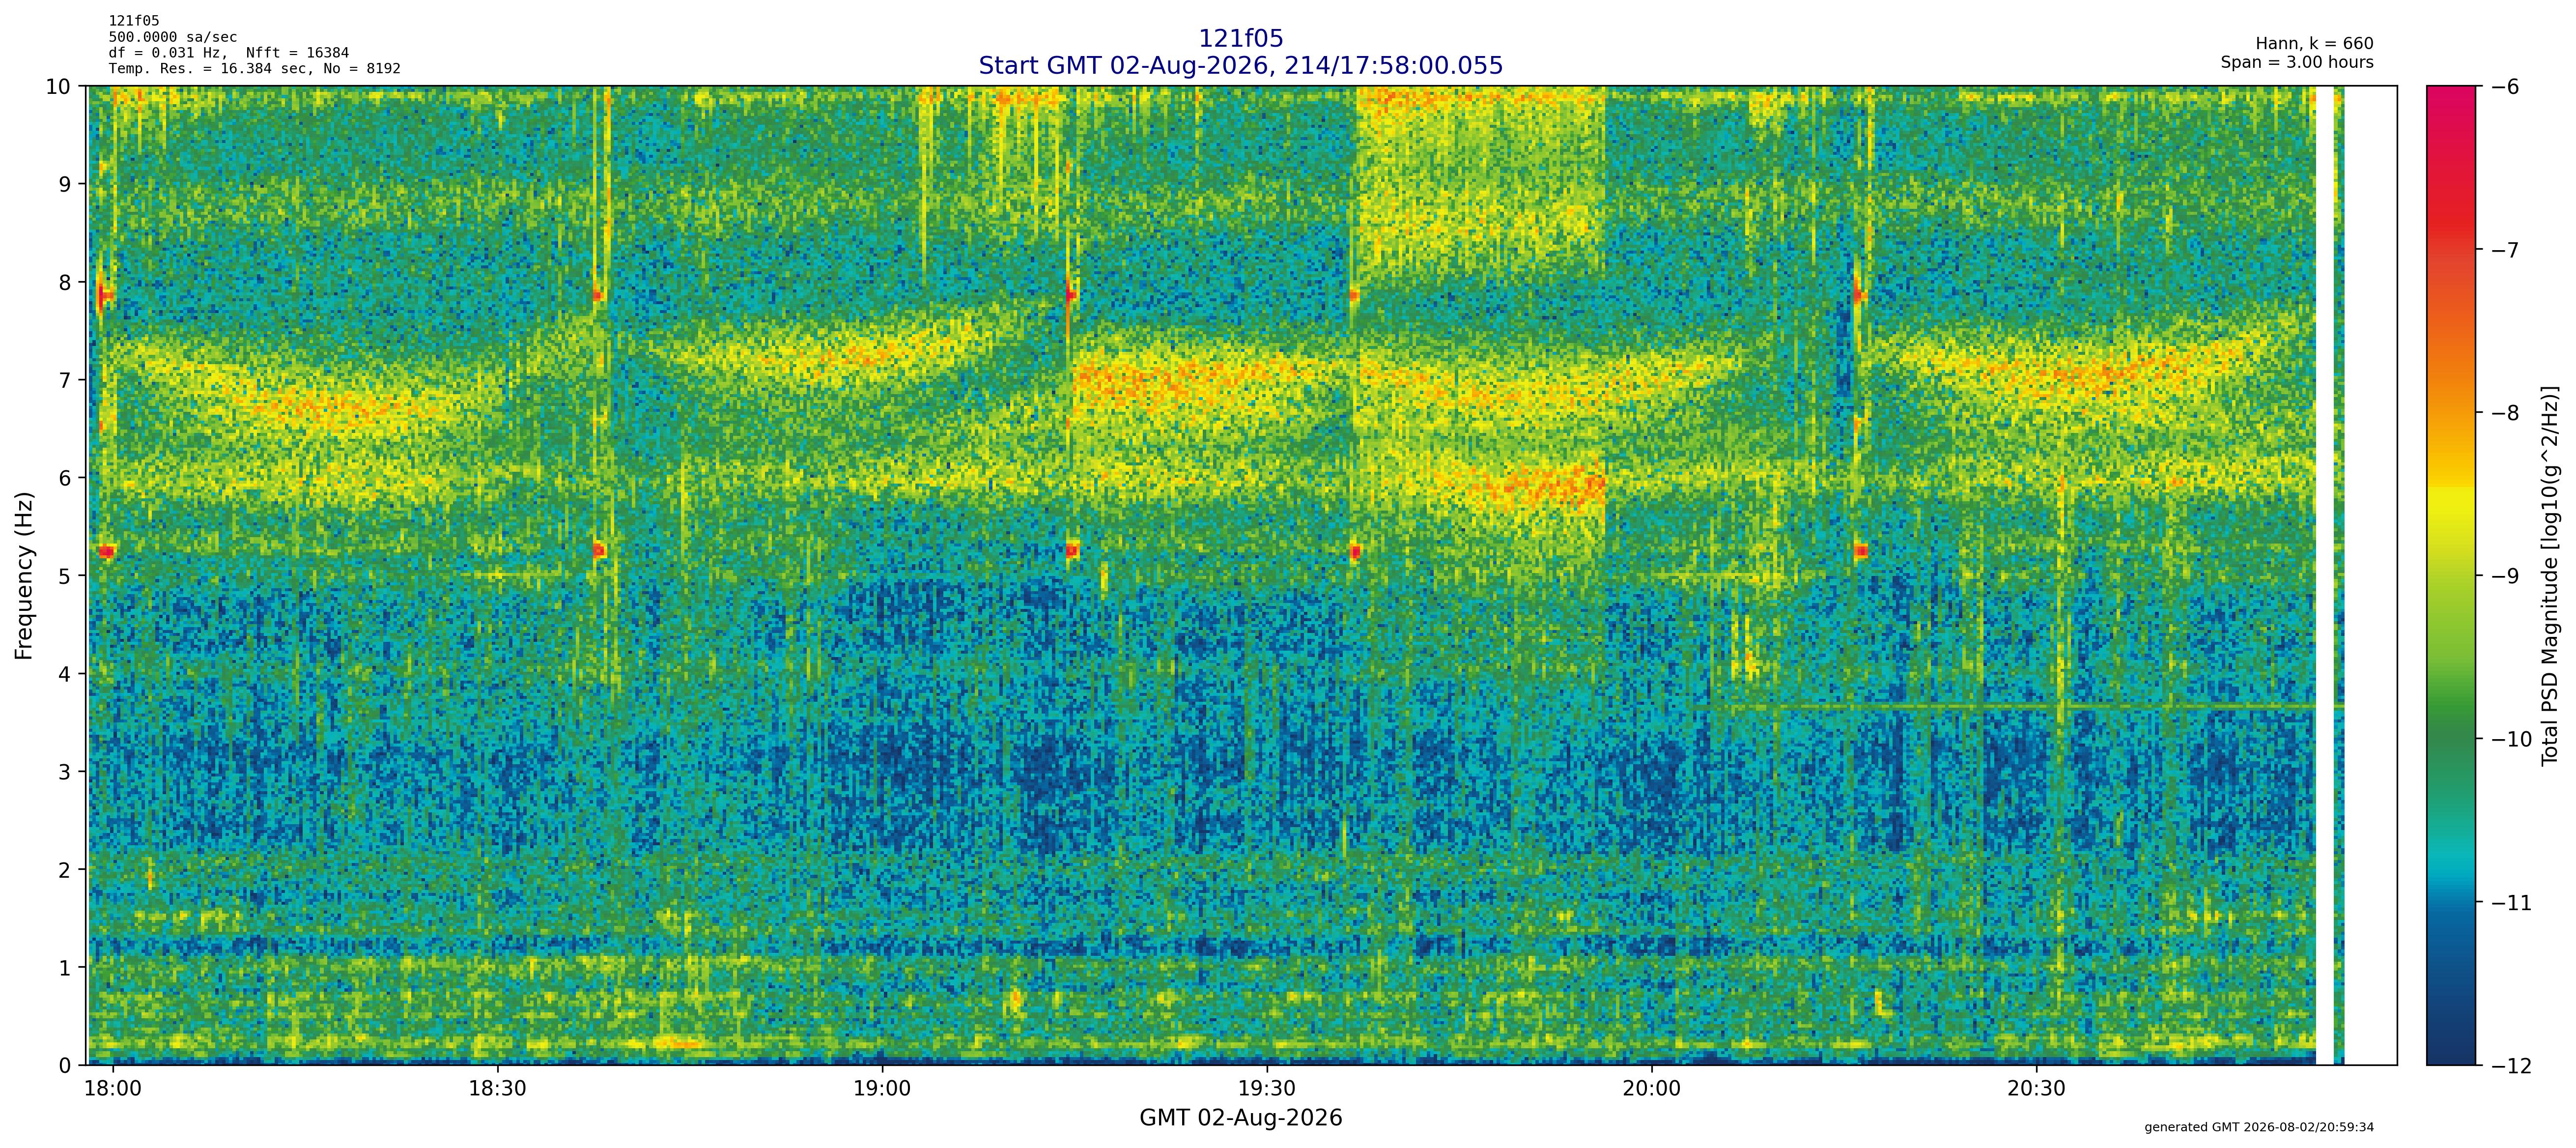Select the frequency axis tick label "3"

click(x=65, y=772)
